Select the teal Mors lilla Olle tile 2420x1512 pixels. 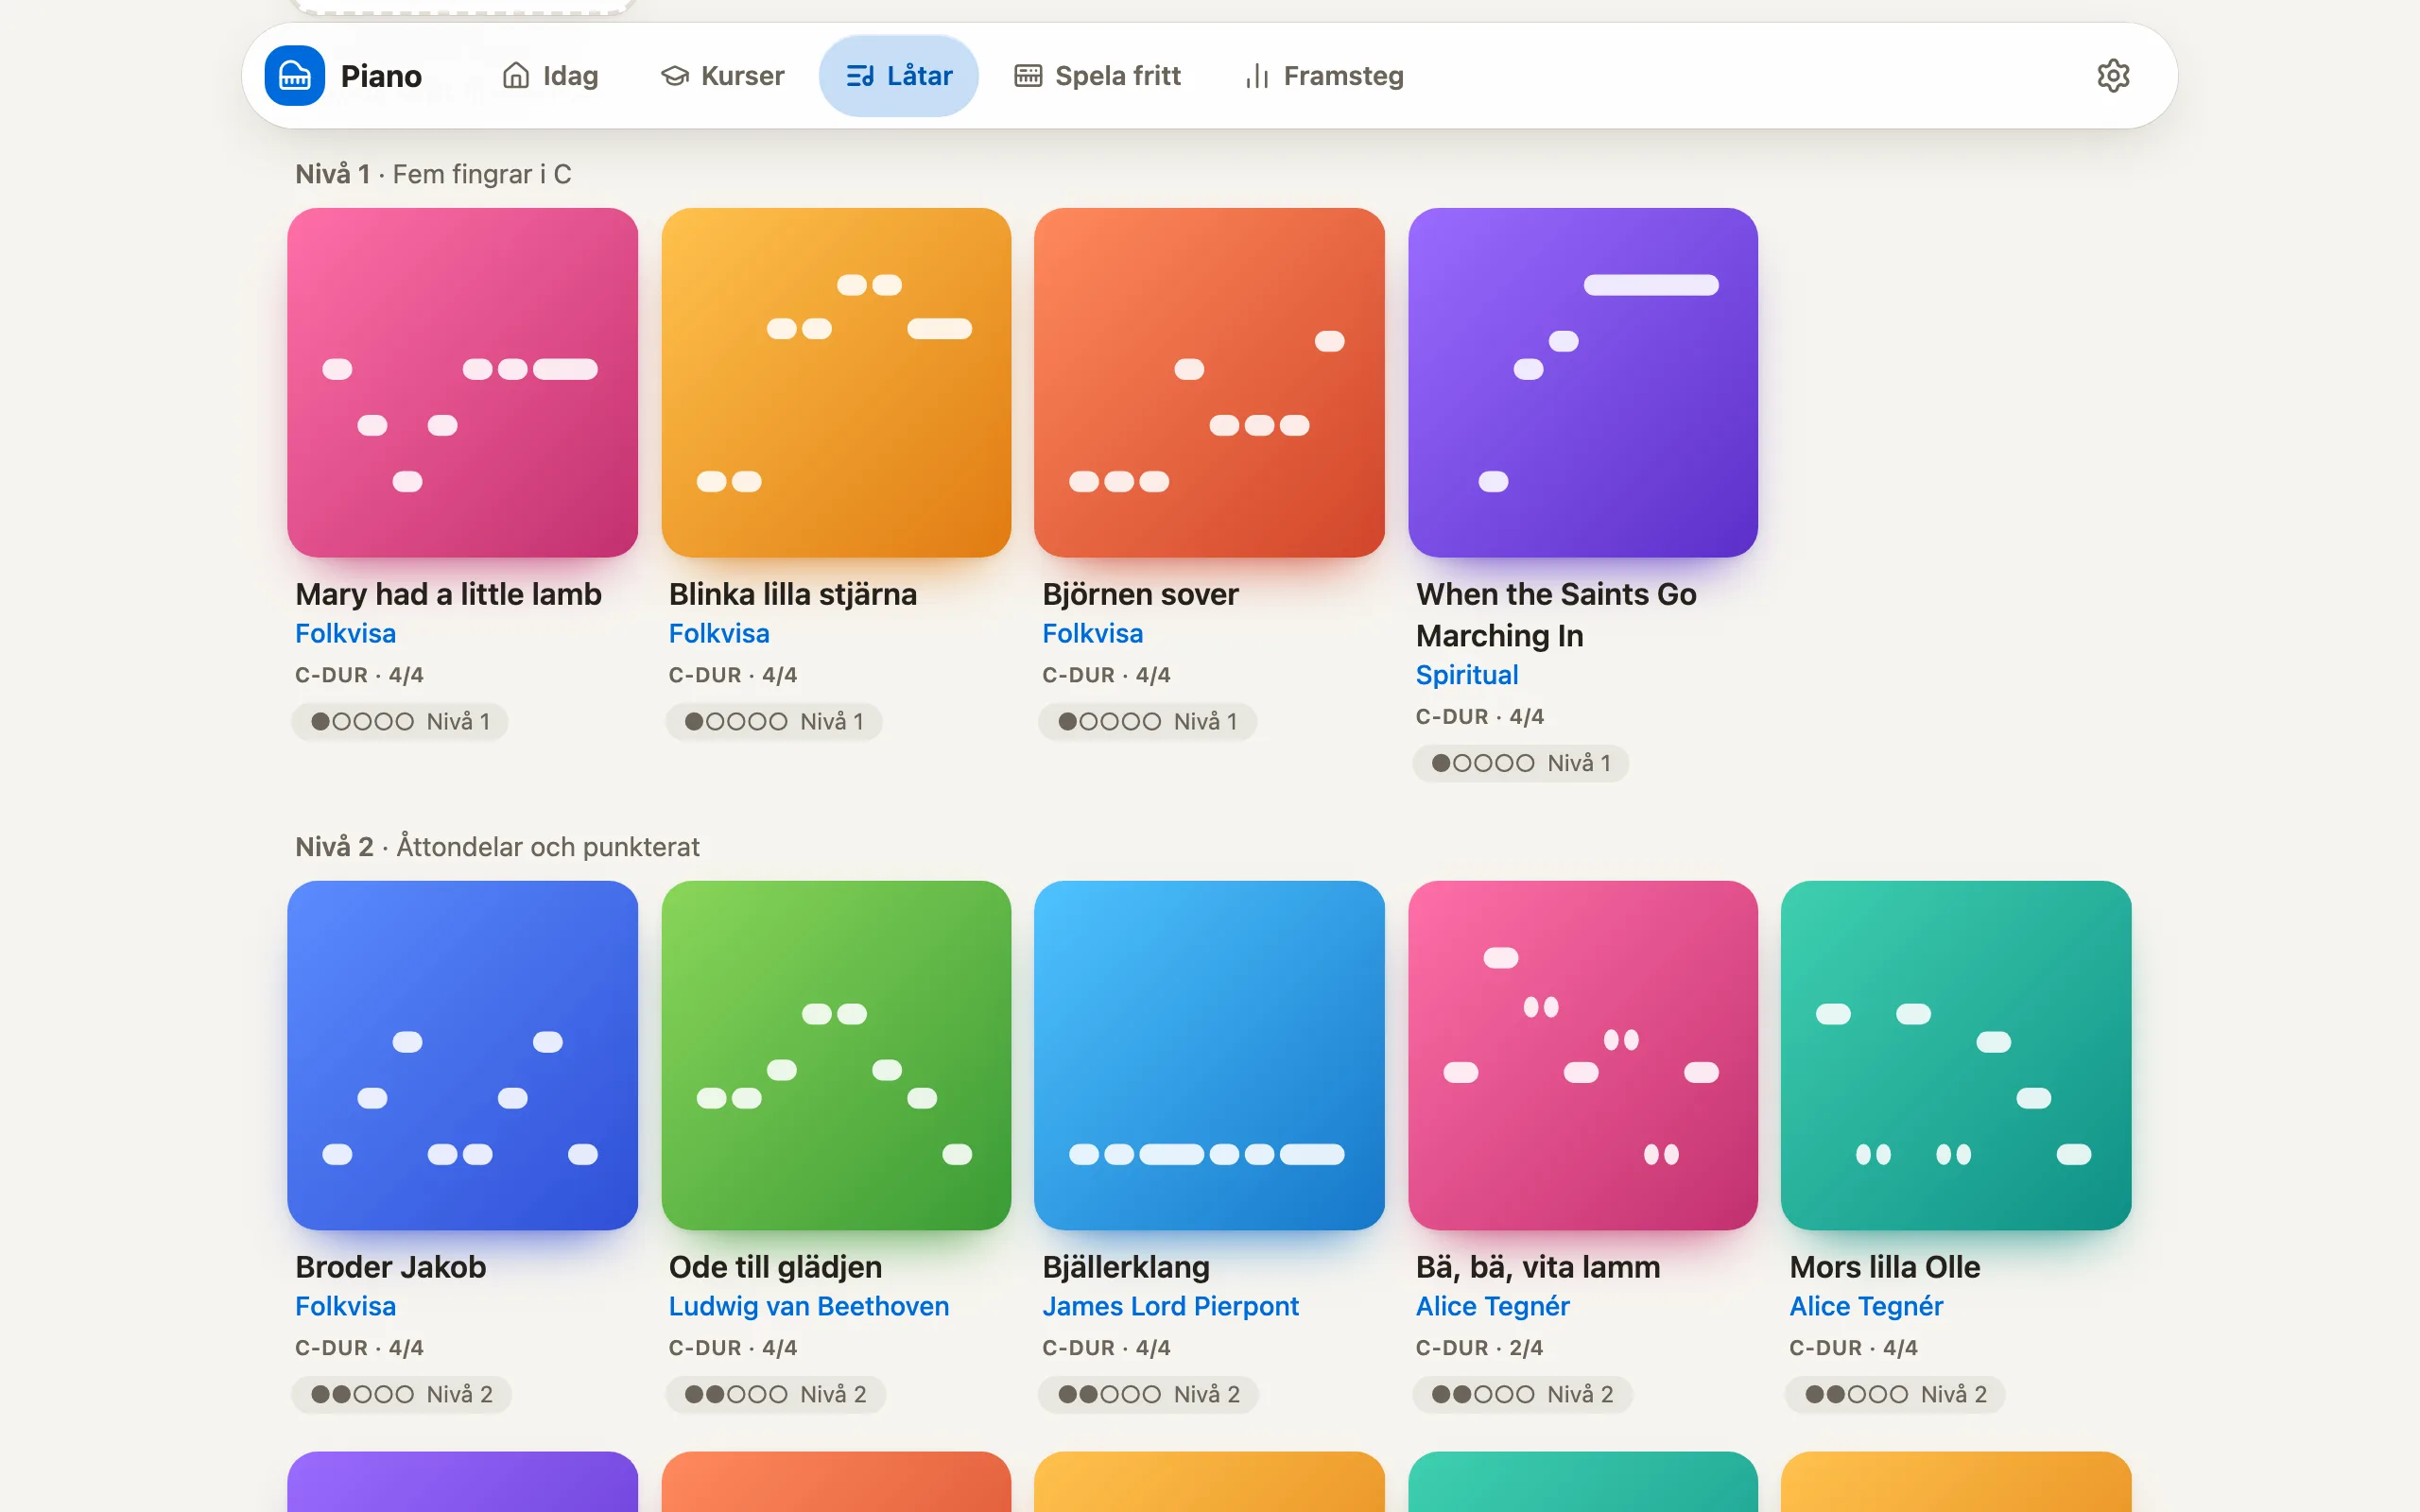(x=1956, y=1055)
